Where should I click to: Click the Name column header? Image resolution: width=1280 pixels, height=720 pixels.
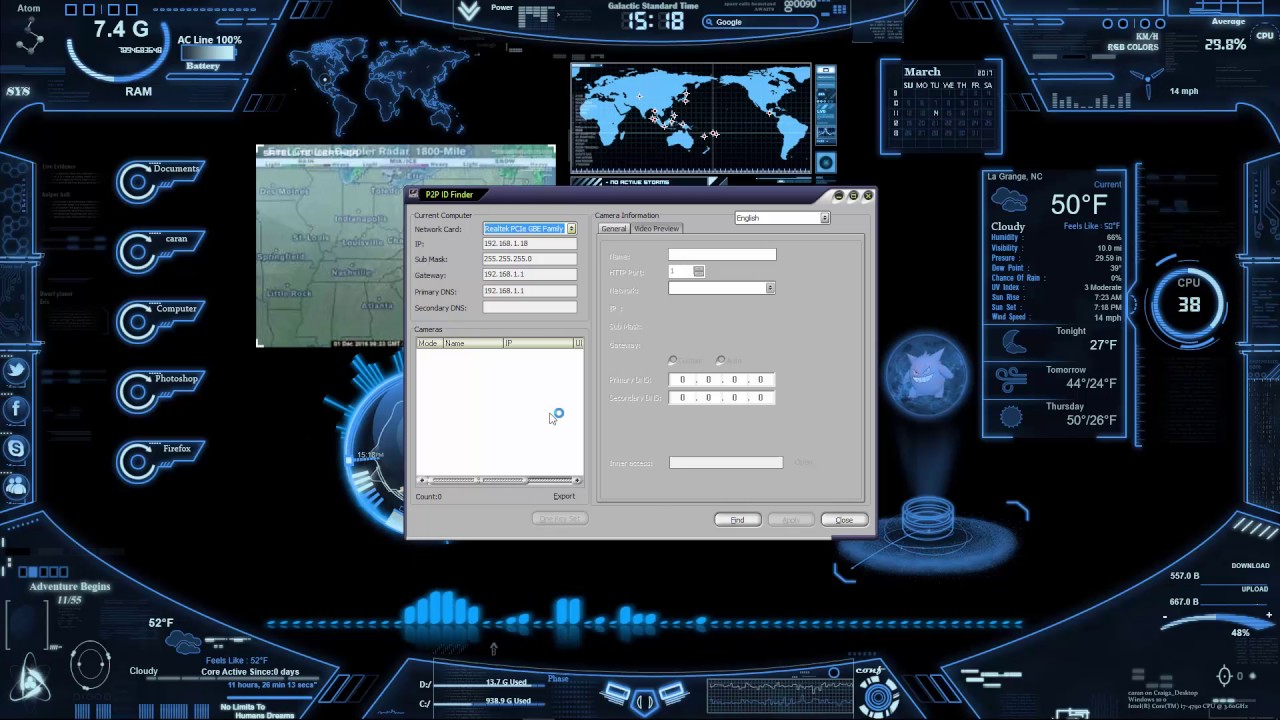click(472, 343)
